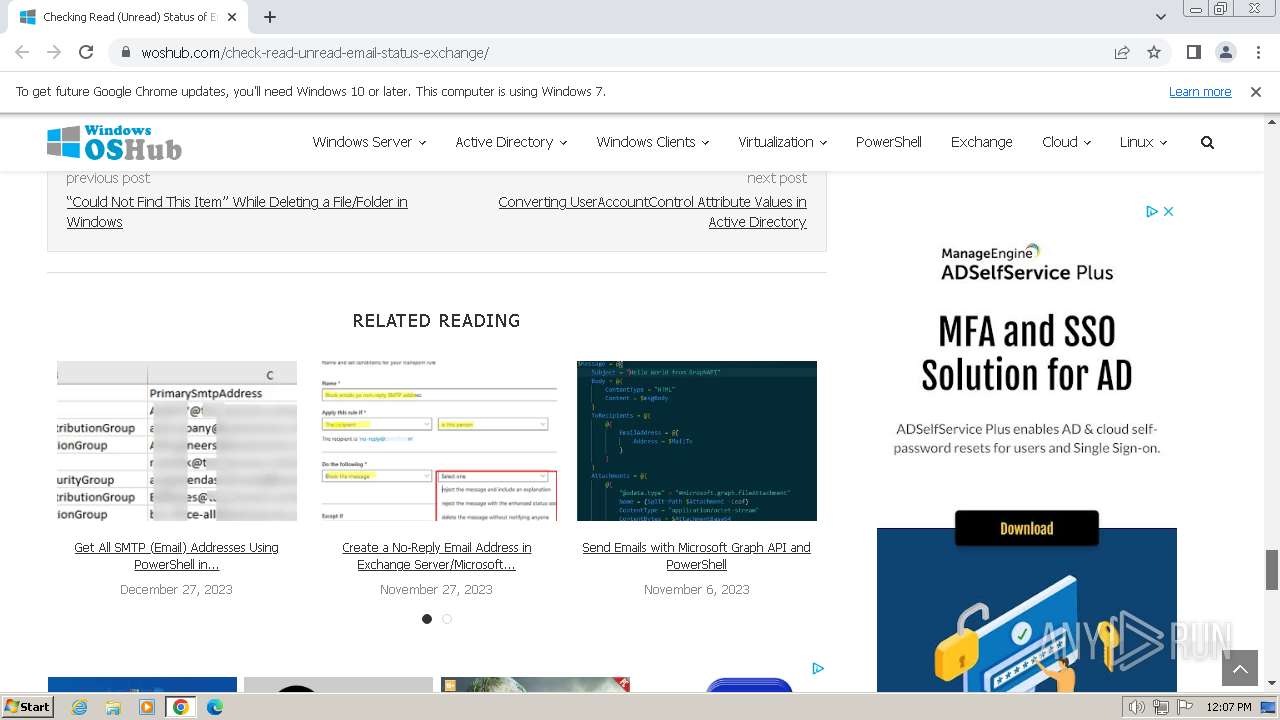
Task: Open the Exchange menu item
Action: click(x=981, y=142)
